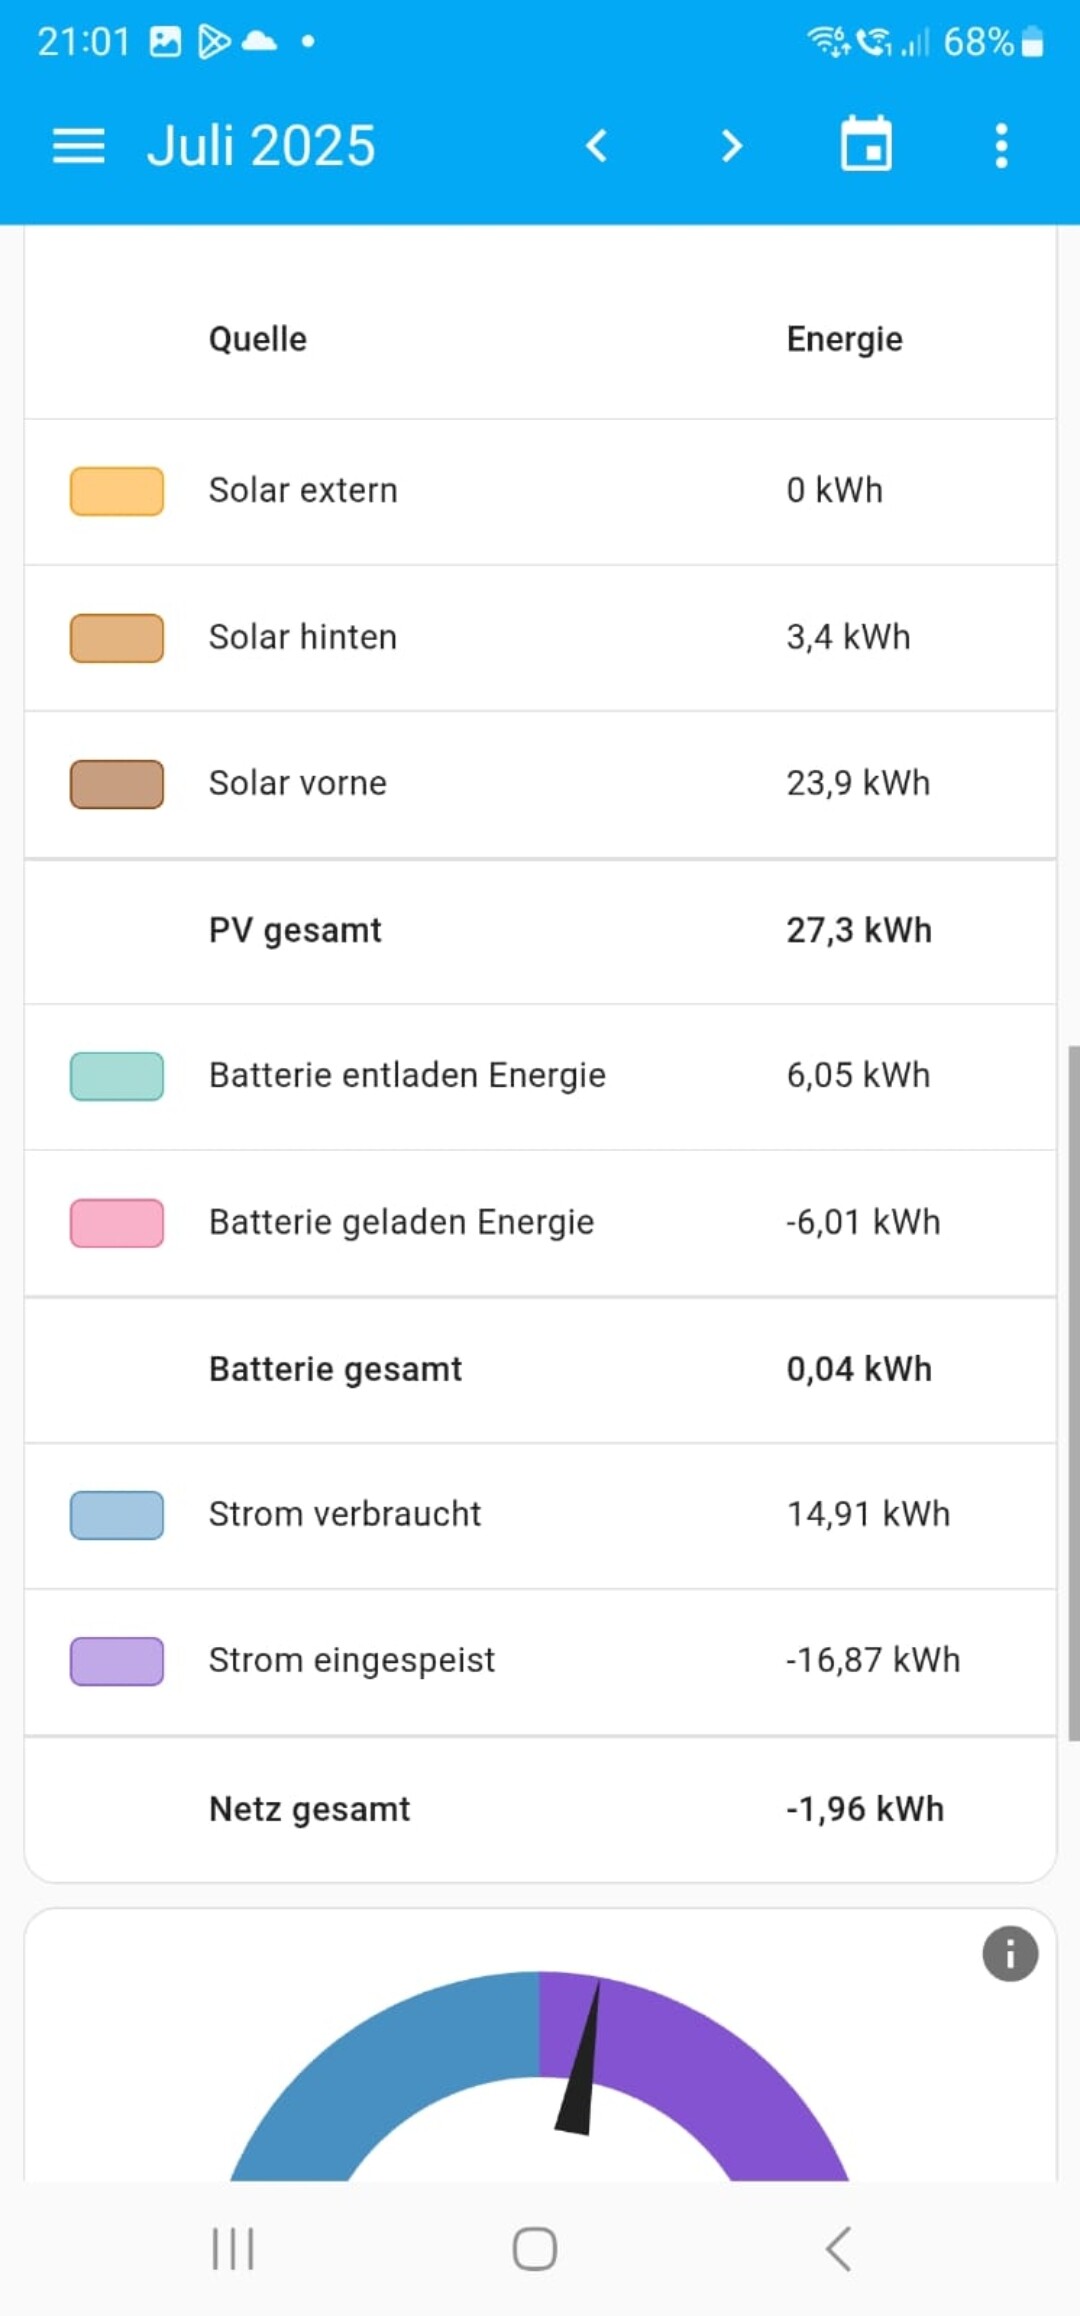Open the three-dot overflow menu
Image resolution: width=1080 pixels, height=2316 pixels.
pyautogui.click(x=1001, y=146)
